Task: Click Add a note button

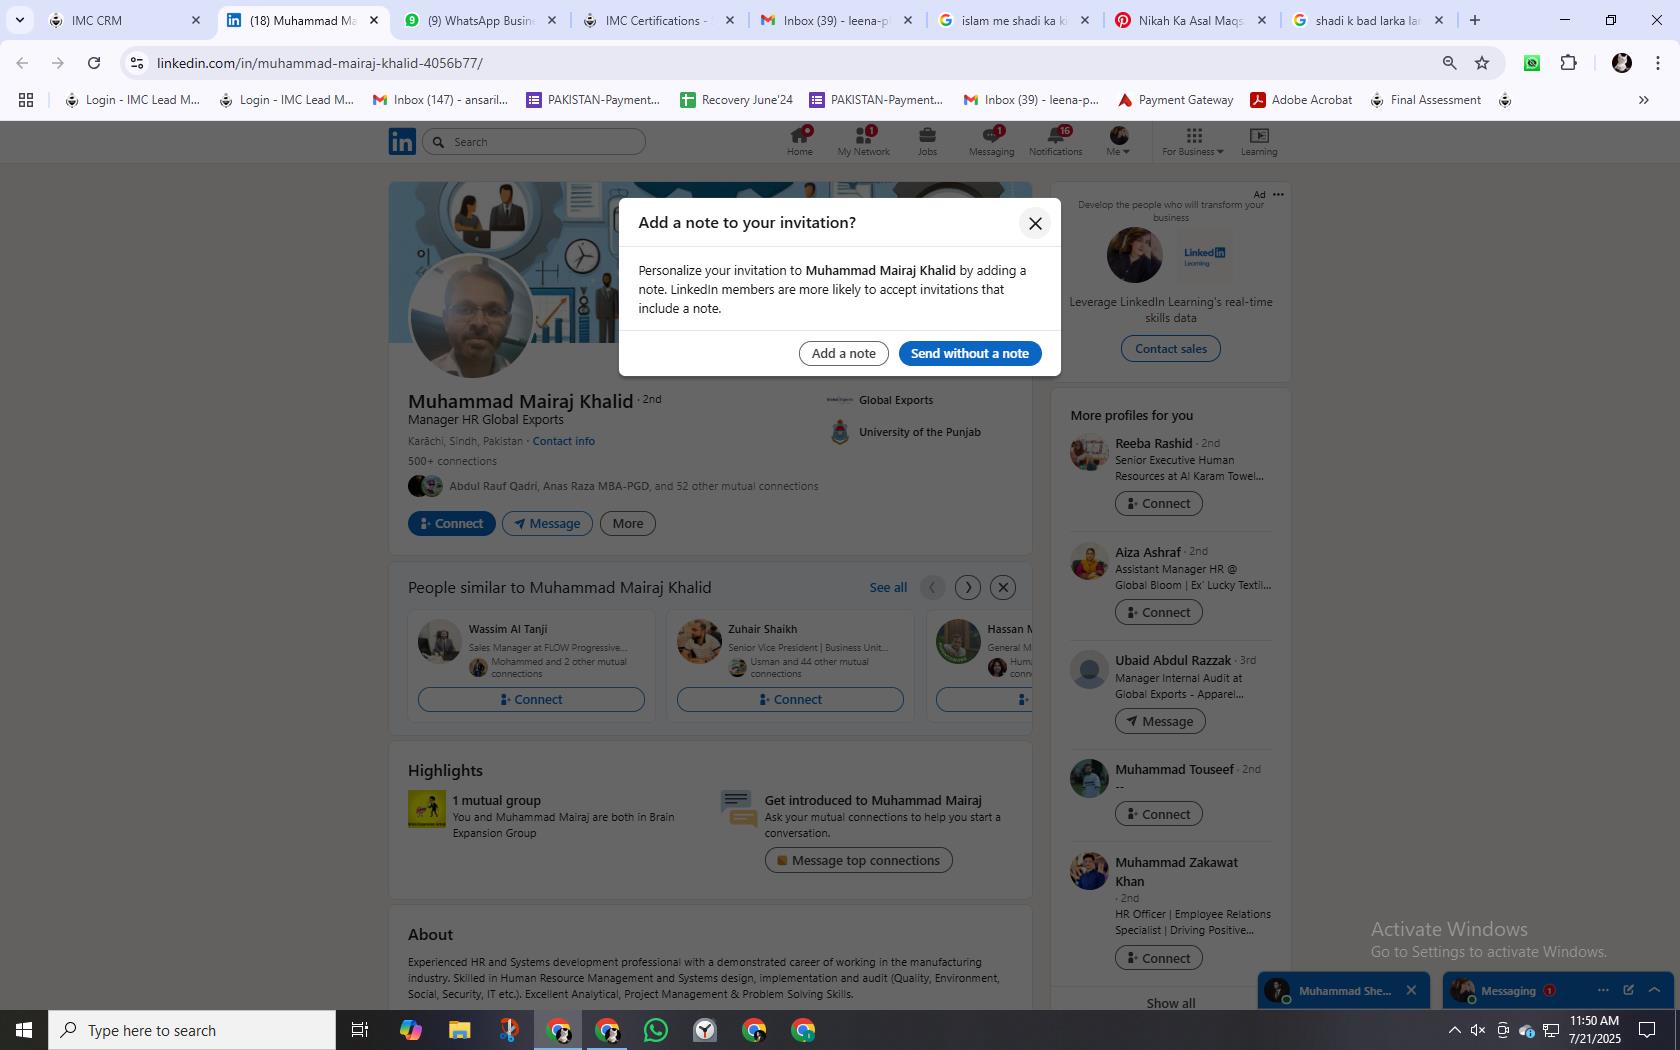Action: (843, 353)
